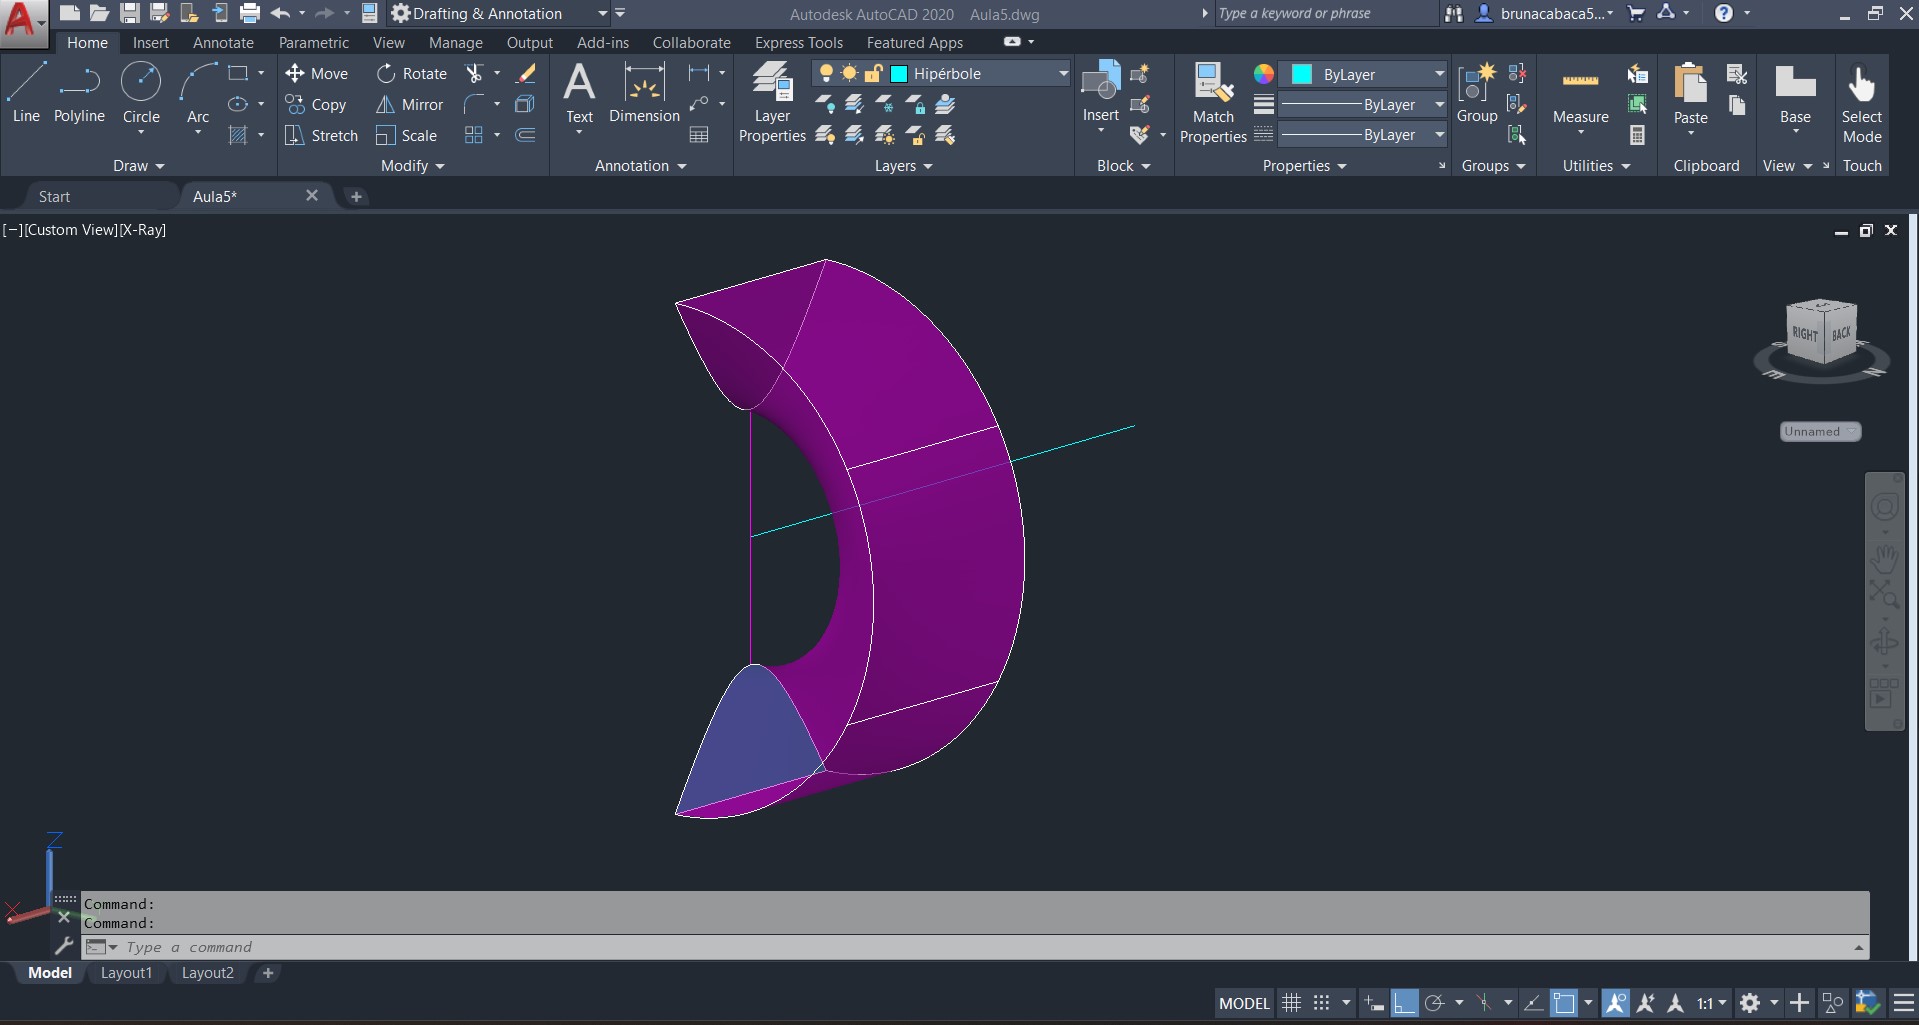This screenshot has height=1025, width=1919.
Task: Start the Stretch command
Action: pyautogui.click(x=321, y=135)
